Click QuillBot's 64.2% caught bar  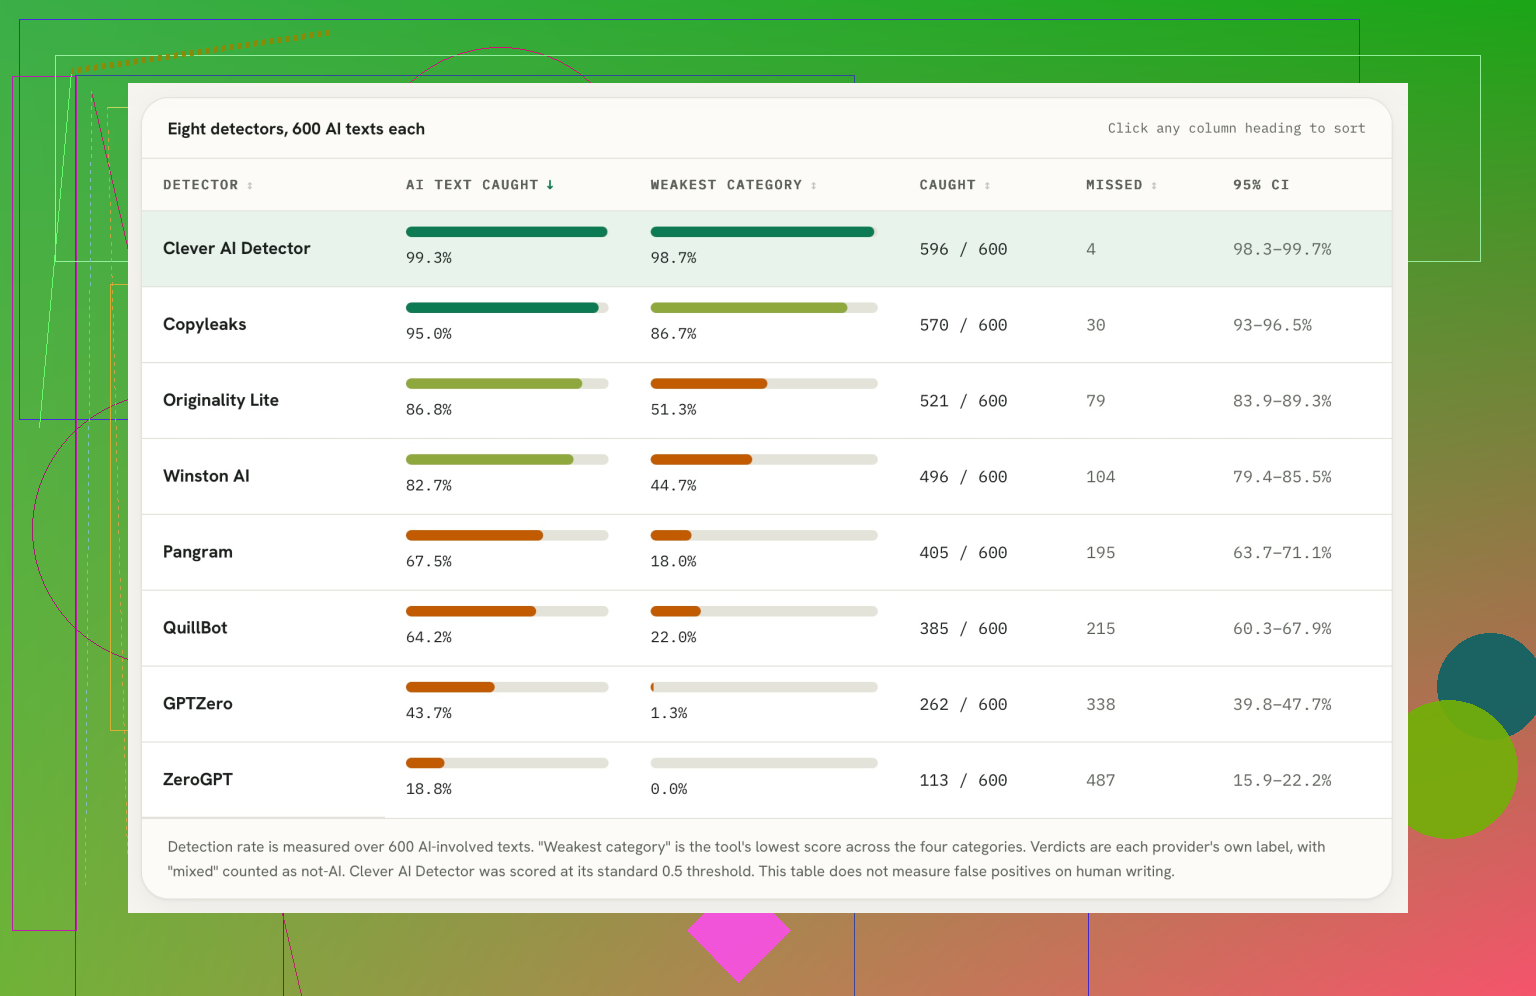507,611
